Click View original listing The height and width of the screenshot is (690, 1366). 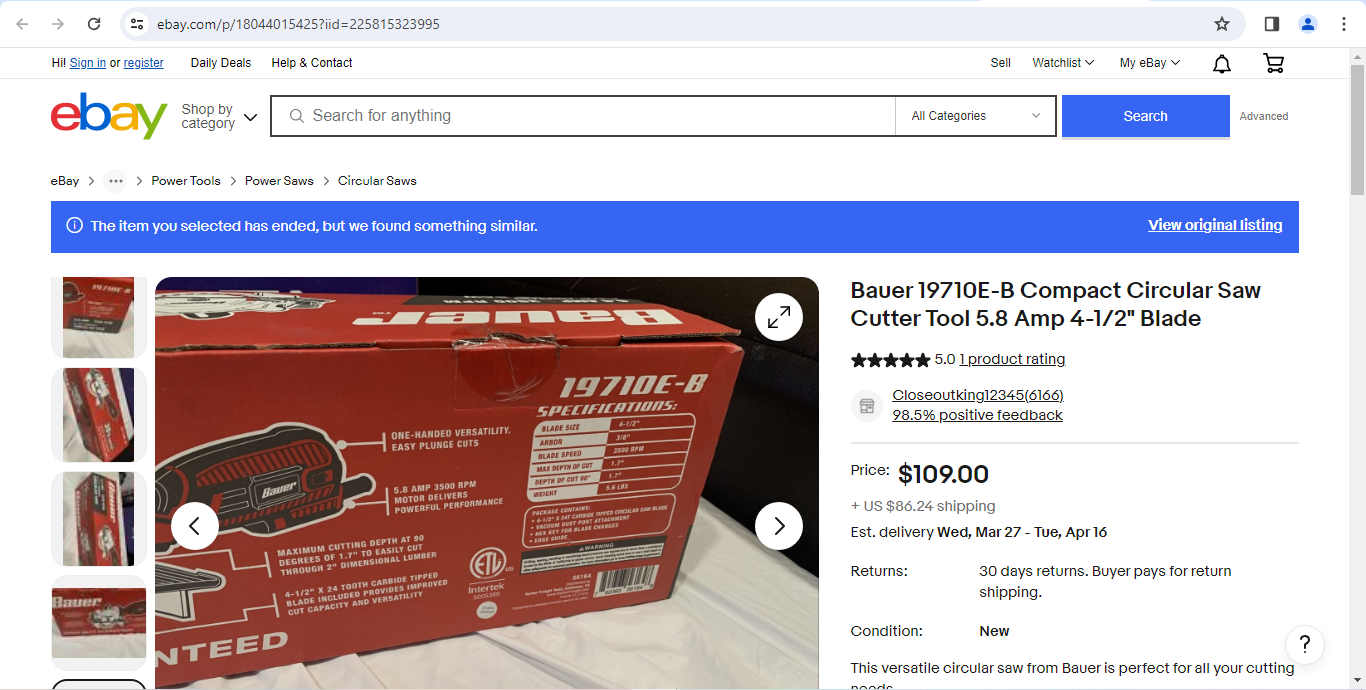1215,226
